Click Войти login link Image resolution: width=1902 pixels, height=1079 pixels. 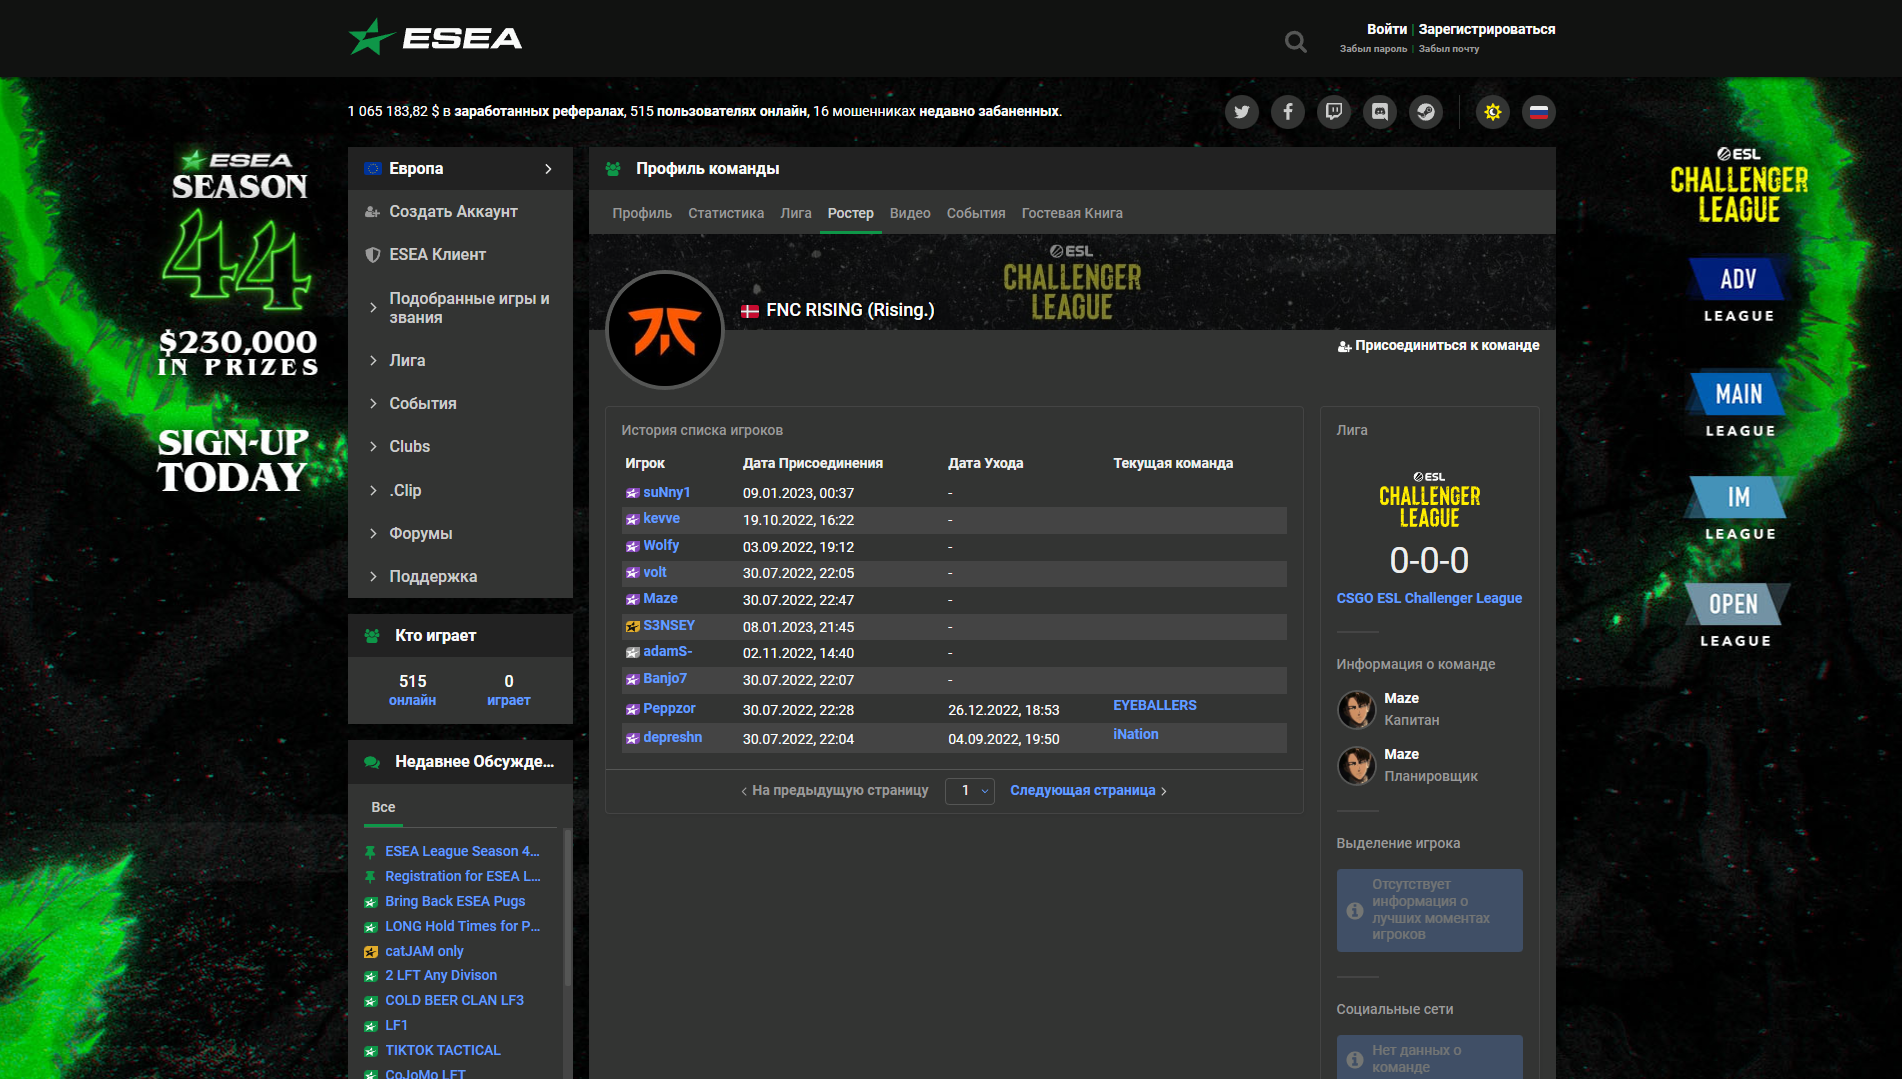click(1387, 29)
